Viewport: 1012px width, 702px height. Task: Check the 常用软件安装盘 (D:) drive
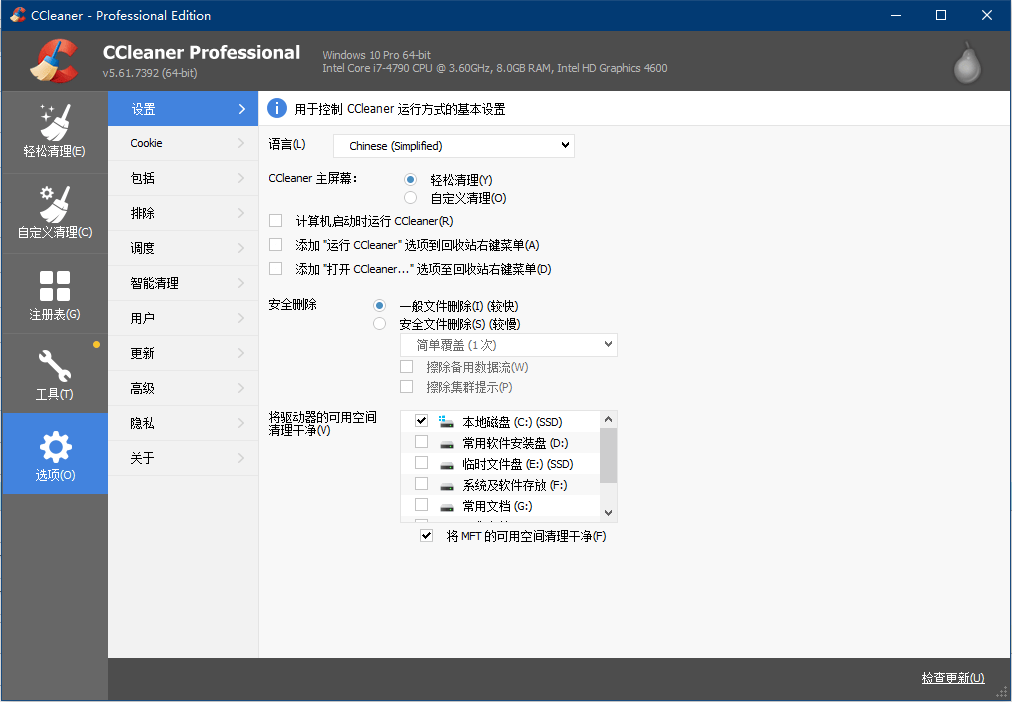coord(421,441)
